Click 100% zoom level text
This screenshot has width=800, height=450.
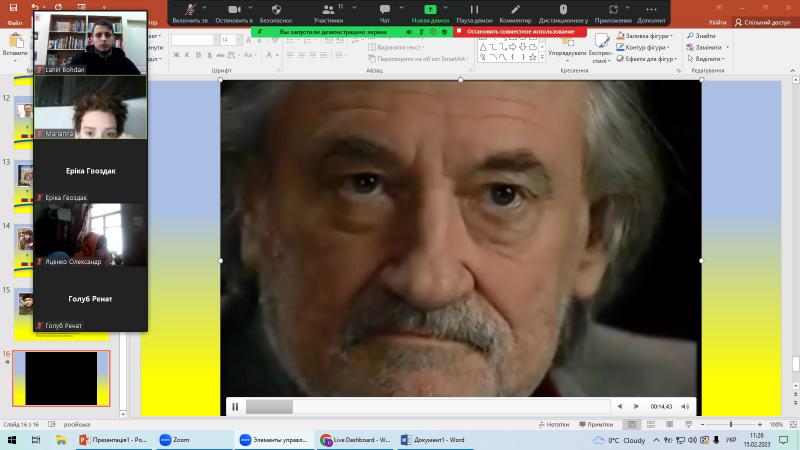(x=776, y=424)
